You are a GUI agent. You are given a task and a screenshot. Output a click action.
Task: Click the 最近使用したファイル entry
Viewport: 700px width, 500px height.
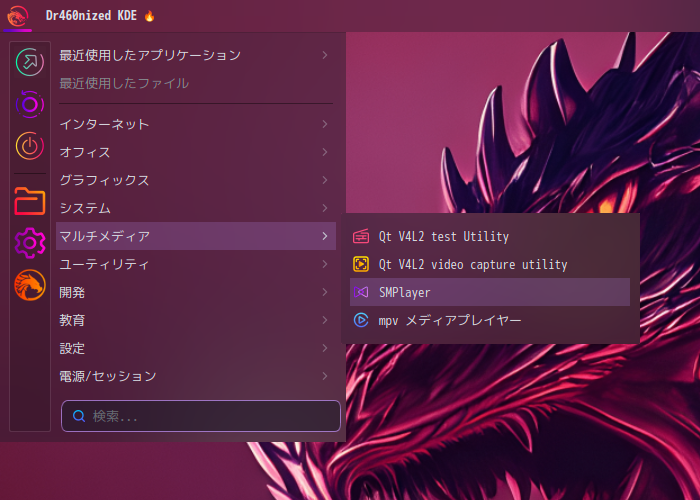tap(196, 83)
